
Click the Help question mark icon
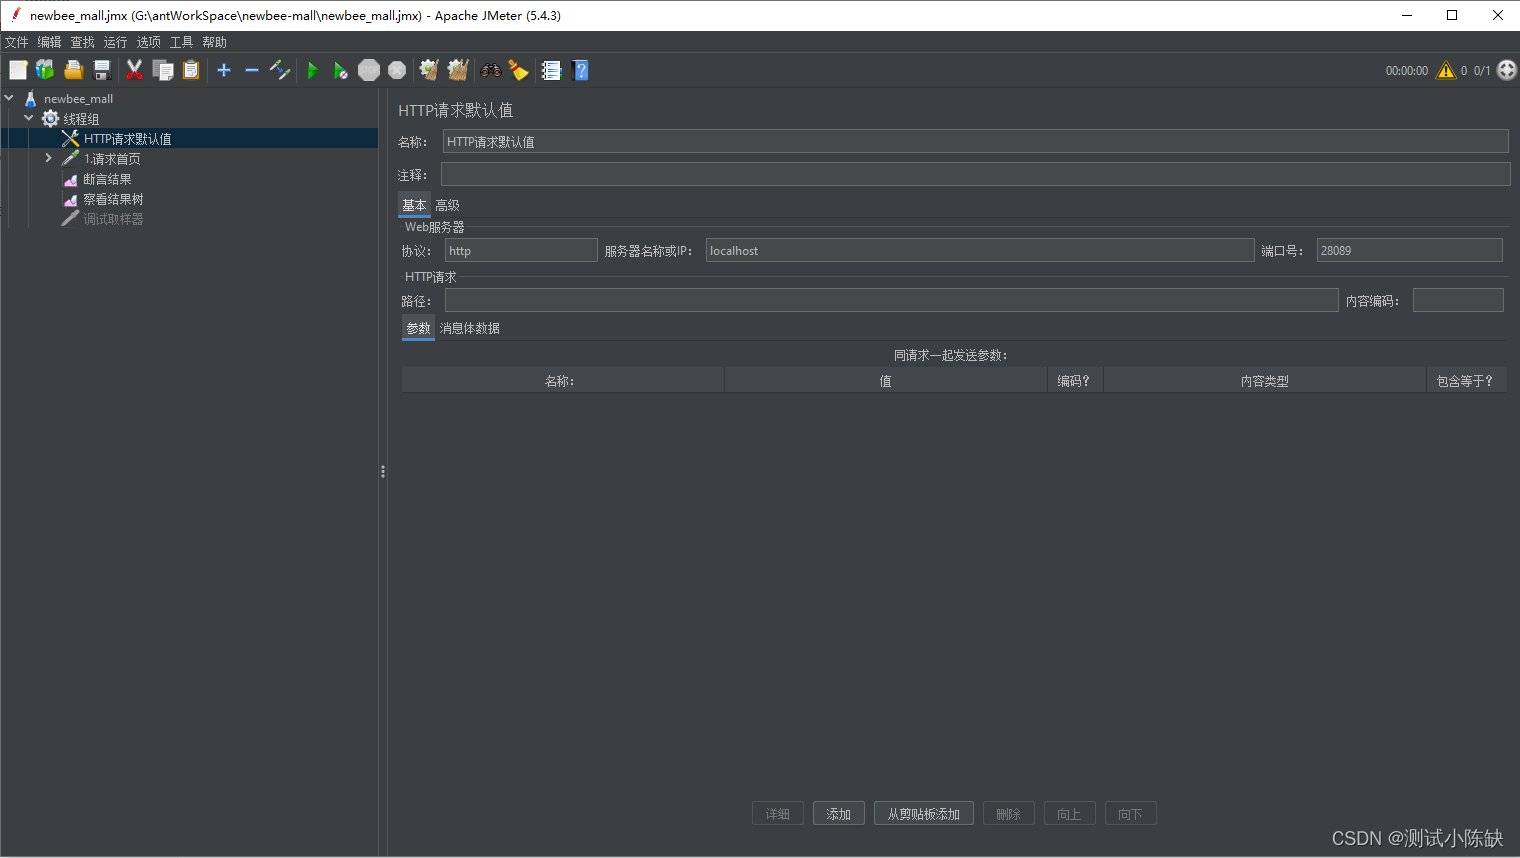coord(580,70)
